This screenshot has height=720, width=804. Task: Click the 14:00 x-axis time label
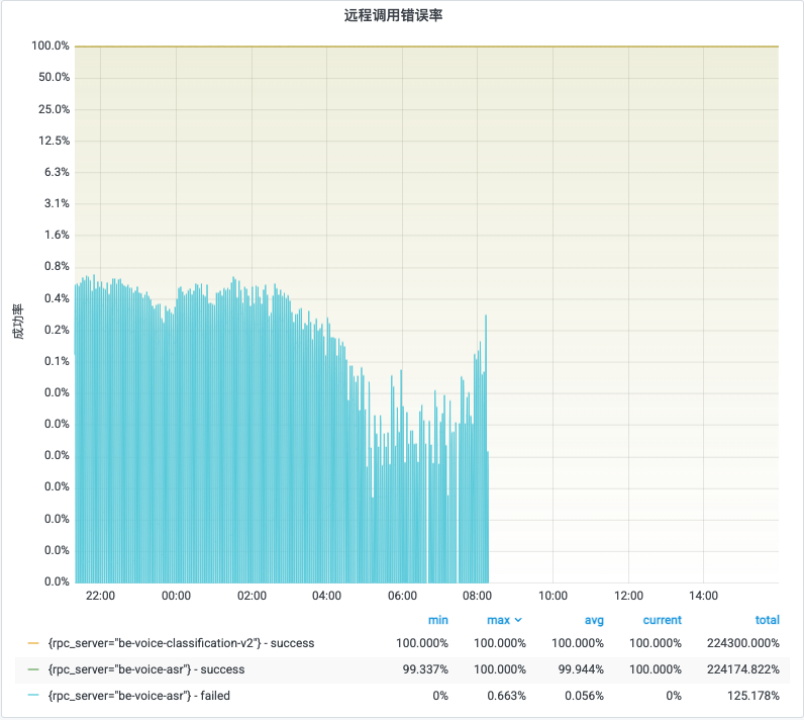pyautogui.click(x=703, y=596)
